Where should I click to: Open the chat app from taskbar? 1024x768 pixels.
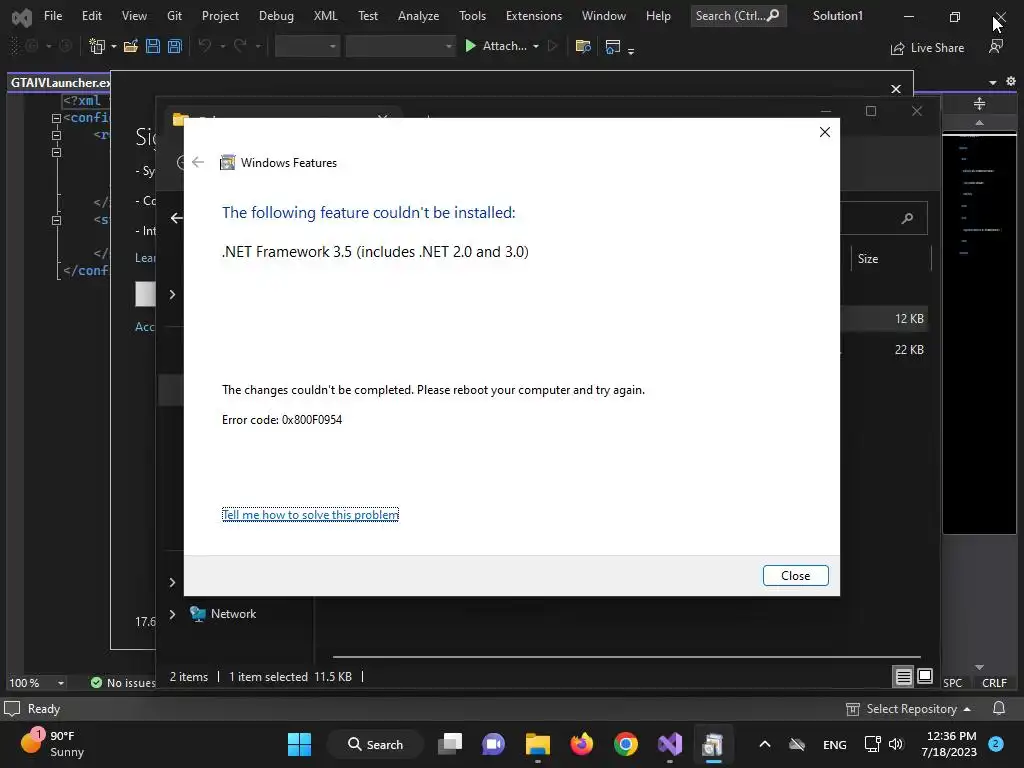click(493, 744)
